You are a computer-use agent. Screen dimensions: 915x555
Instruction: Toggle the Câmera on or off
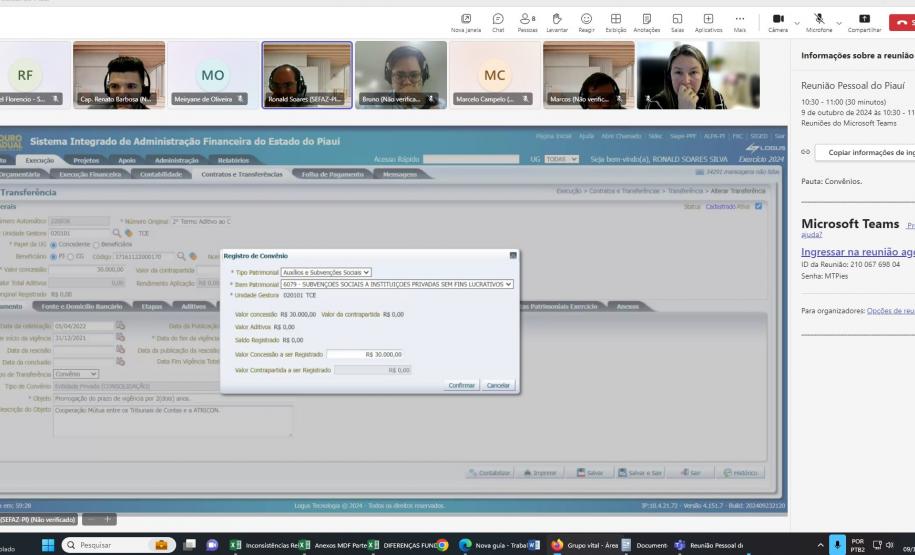click(779, 21)
